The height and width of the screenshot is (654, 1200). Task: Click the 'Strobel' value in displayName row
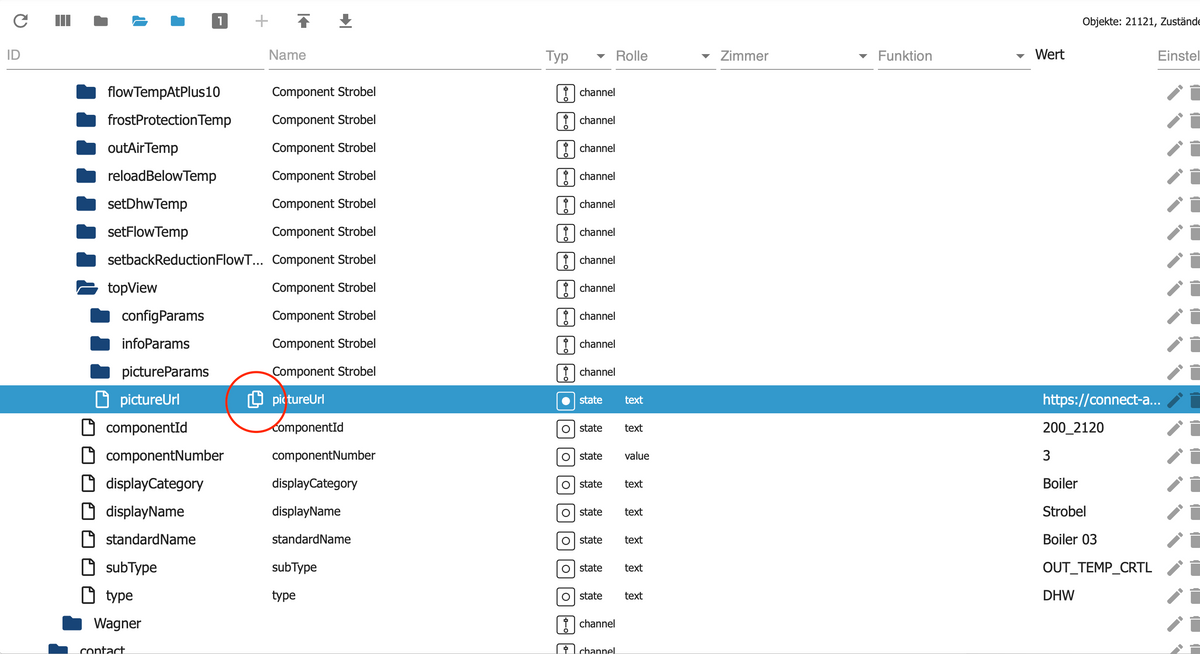point(1064,511)
